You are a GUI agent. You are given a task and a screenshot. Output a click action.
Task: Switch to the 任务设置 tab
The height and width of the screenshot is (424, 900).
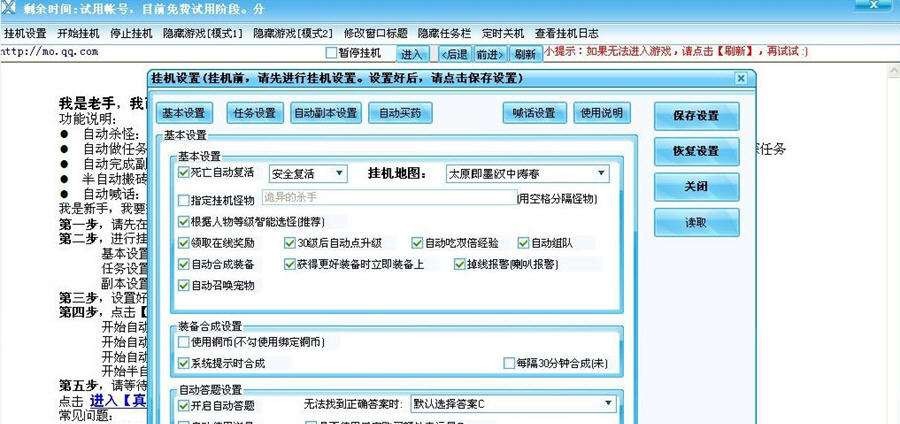[x=254, y=113]
